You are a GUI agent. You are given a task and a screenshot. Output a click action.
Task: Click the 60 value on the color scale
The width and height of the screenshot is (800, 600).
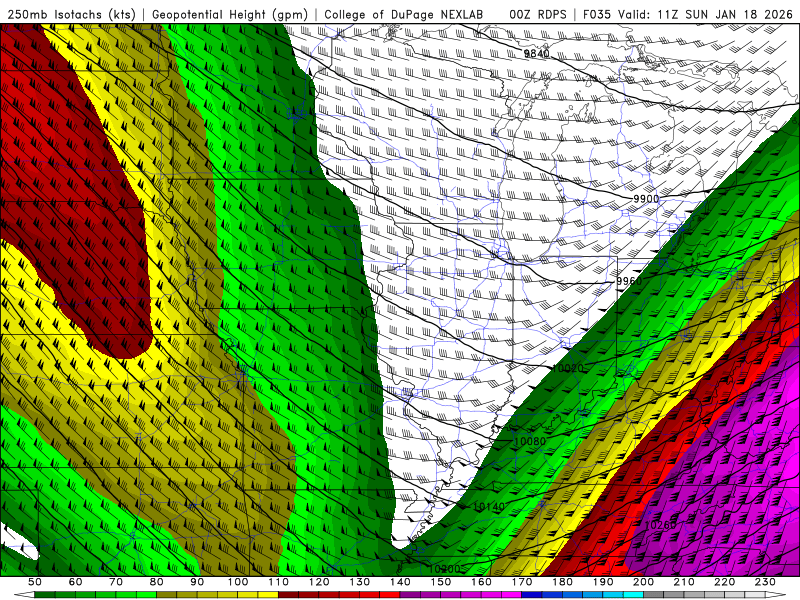click(75, 582)
